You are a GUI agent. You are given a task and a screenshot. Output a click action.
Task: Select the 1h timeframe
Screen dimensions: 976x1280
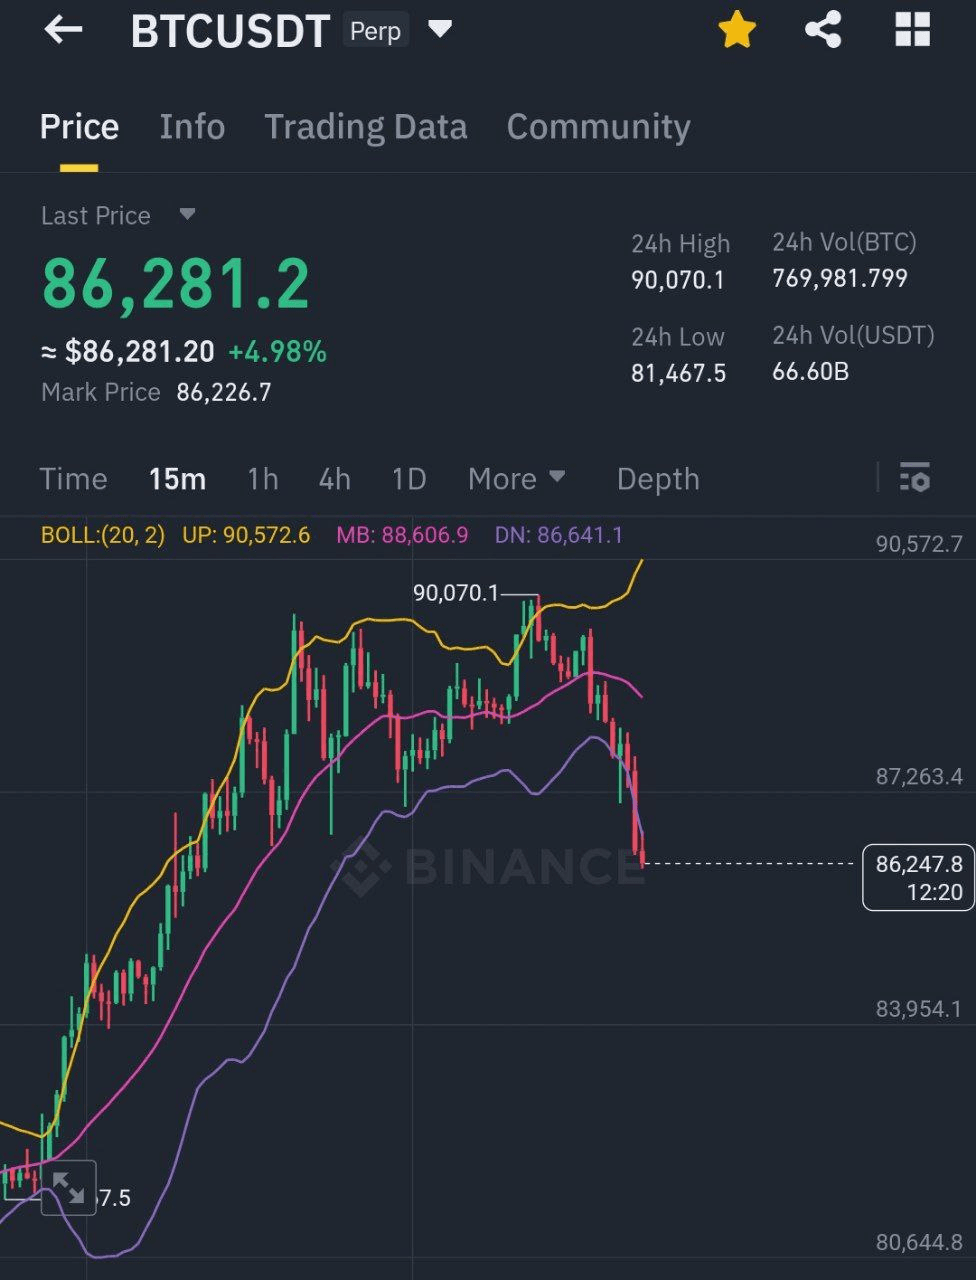[263, 479]
